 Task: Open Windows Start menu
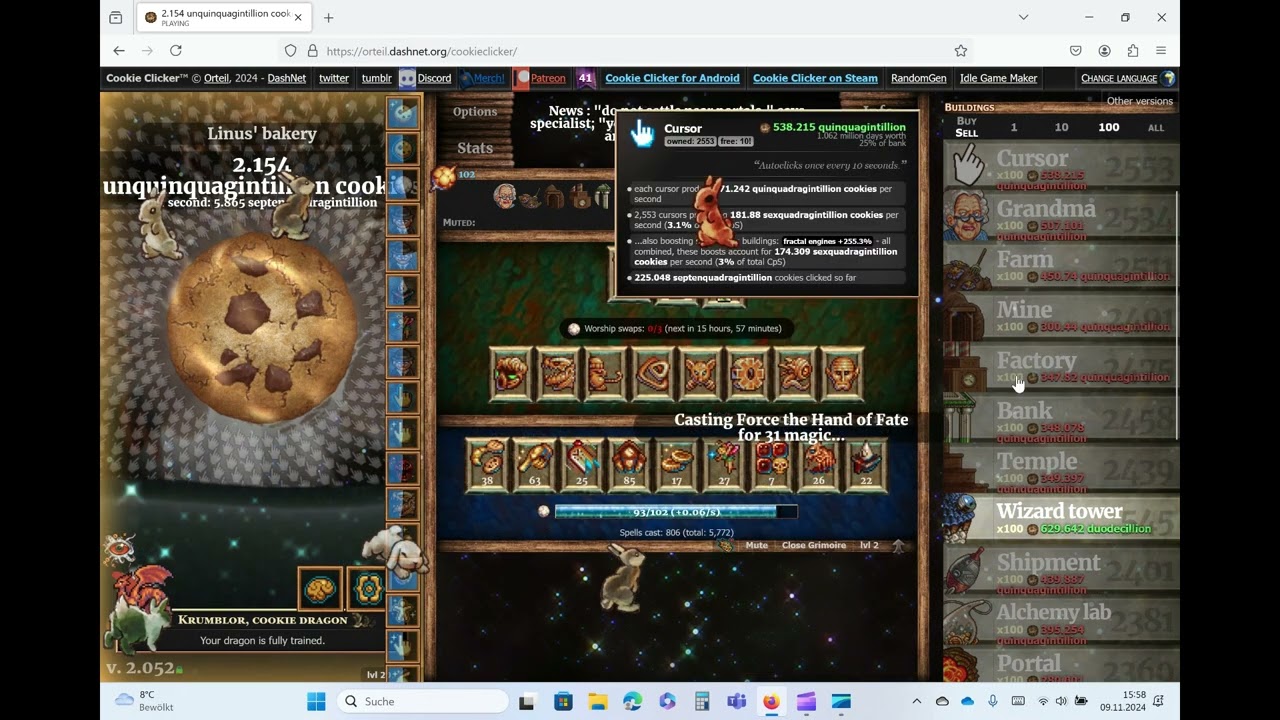[x=316, y=701]
